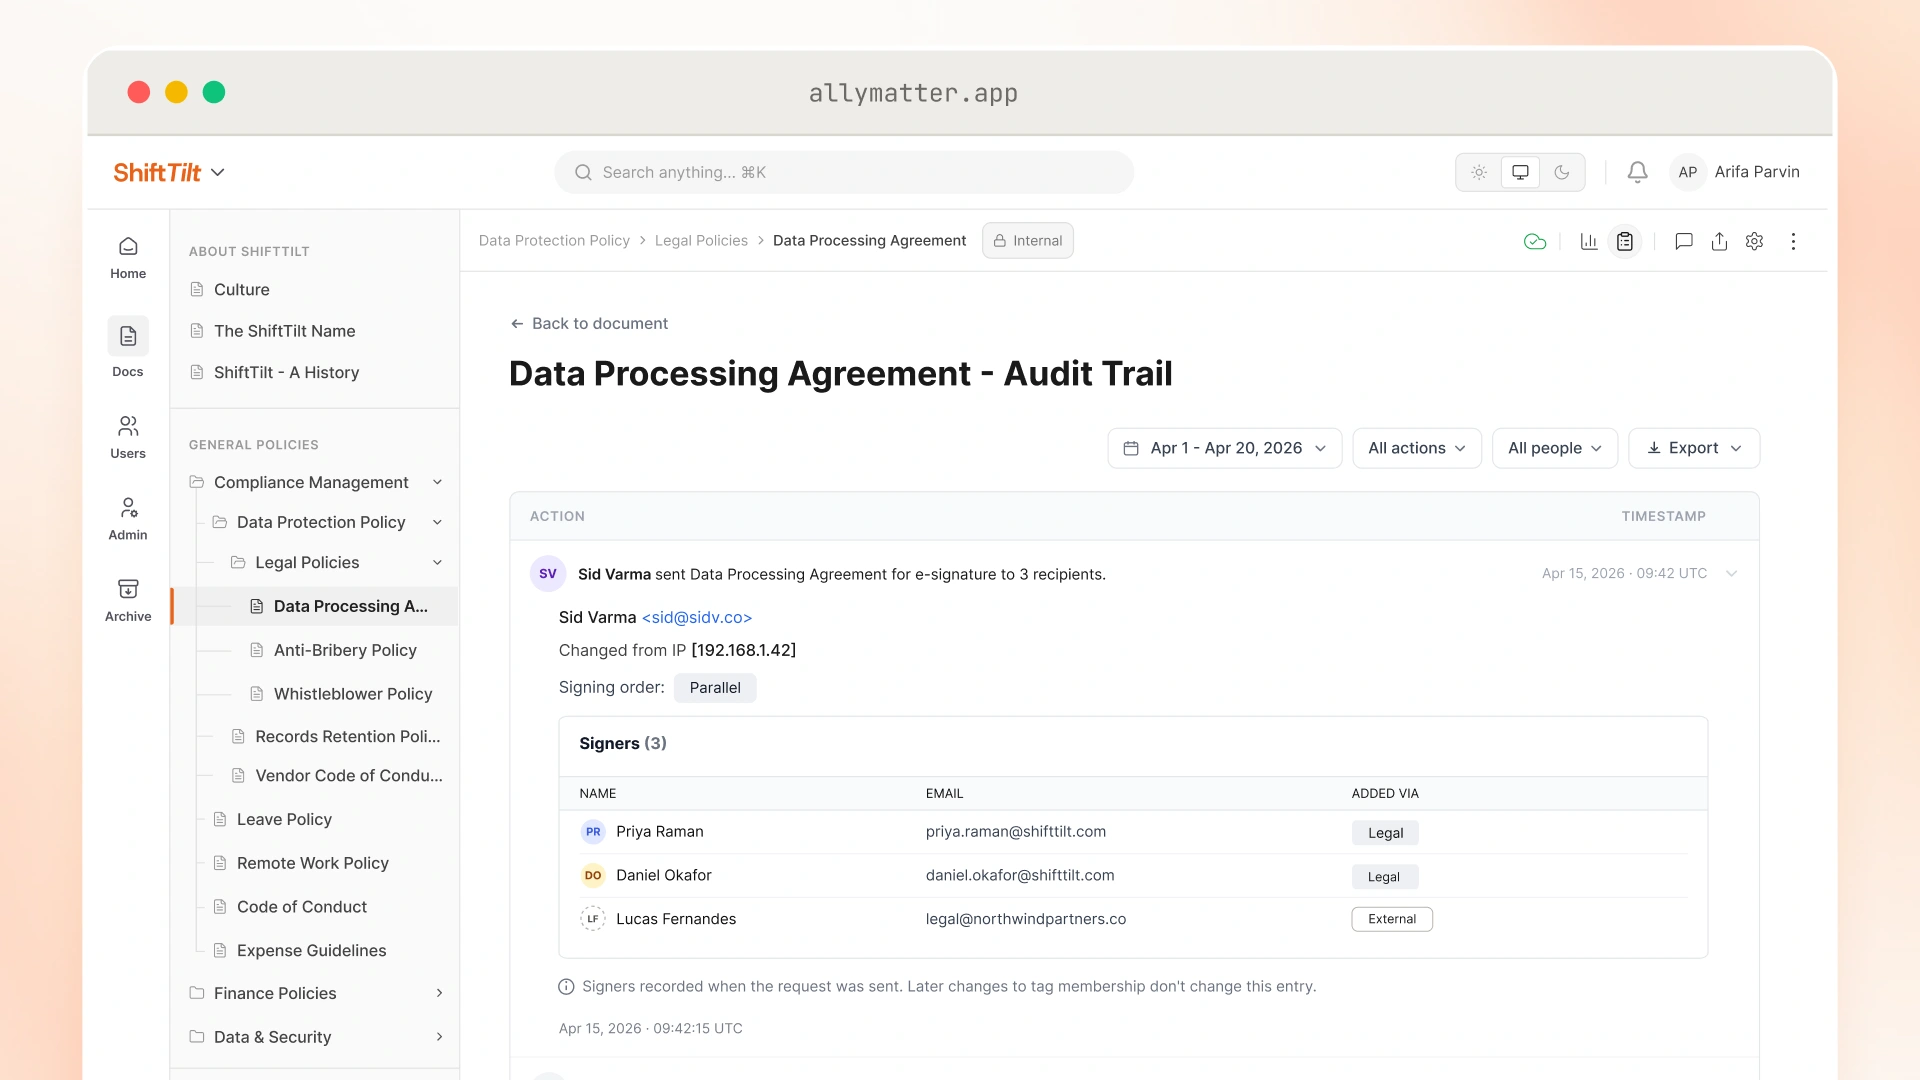Open the Docs section icon
The height and width of the screenshot is (1080, 1920).
128,336
